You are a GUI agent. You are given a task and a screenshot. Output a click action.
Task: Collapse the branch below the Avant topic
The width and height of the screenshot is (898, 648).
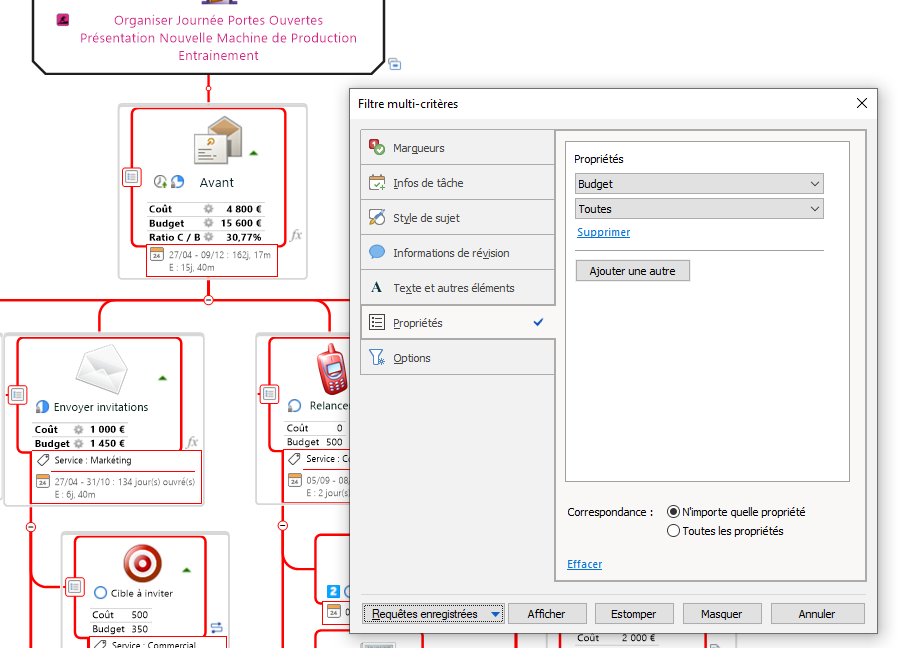click(x=208, y=300)
